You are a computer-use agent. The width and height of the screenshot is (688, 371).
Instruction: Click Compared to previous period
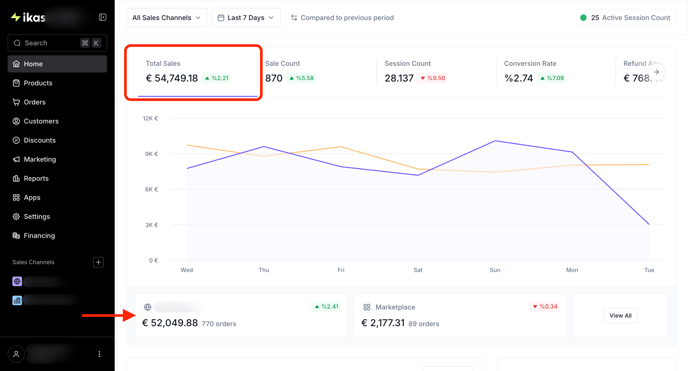click(347, 18)
